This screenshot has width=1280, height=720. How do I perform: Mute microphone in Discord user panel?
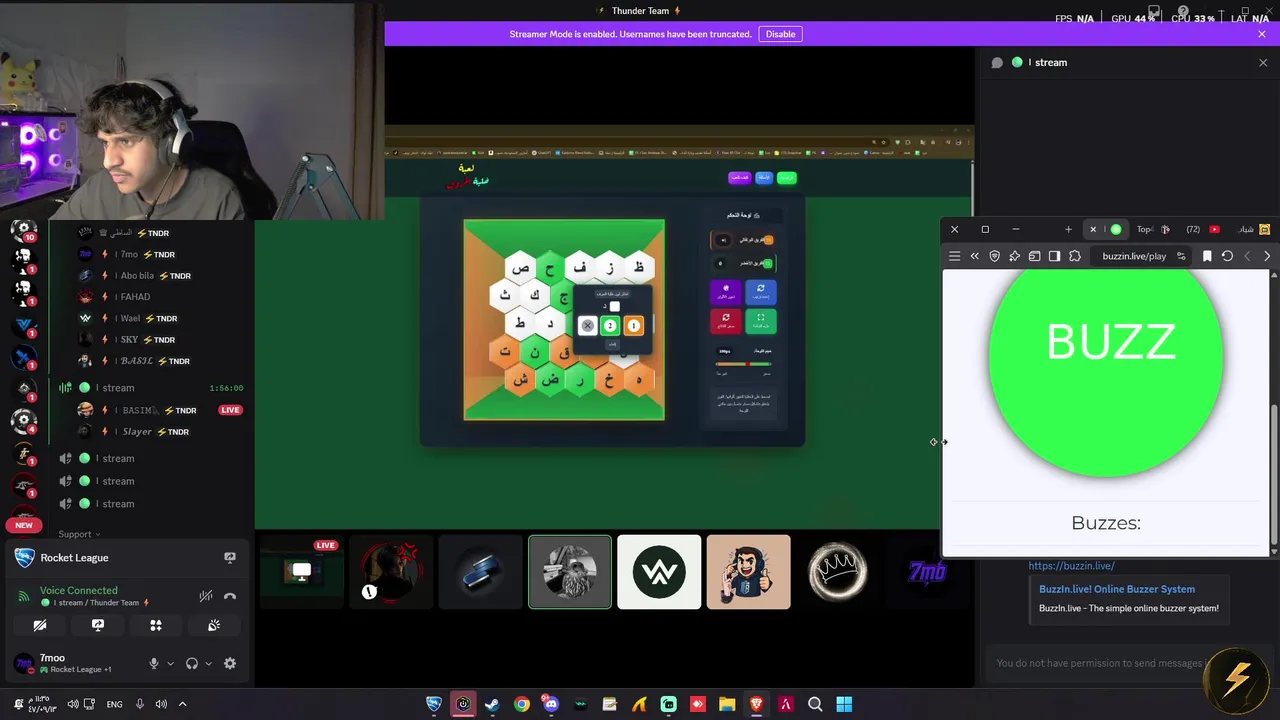click(153, 663)
